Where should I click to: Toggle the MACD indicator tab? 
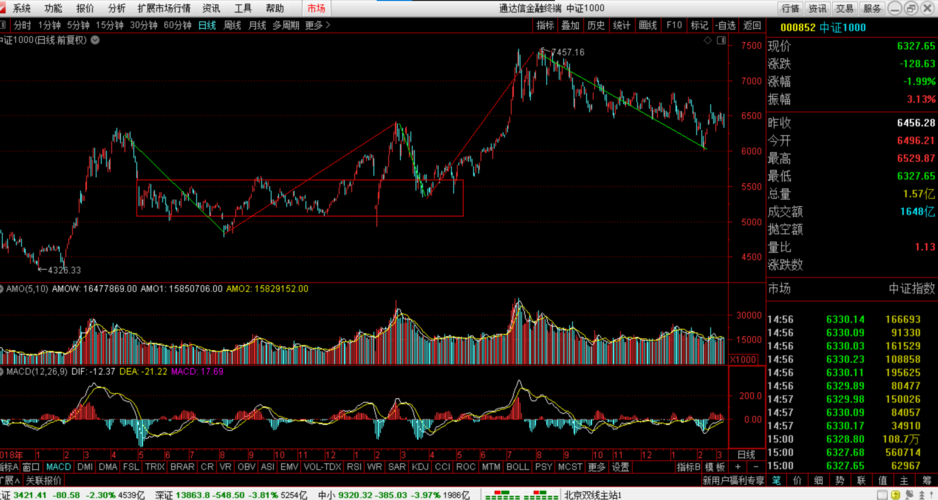pos(58,467)
